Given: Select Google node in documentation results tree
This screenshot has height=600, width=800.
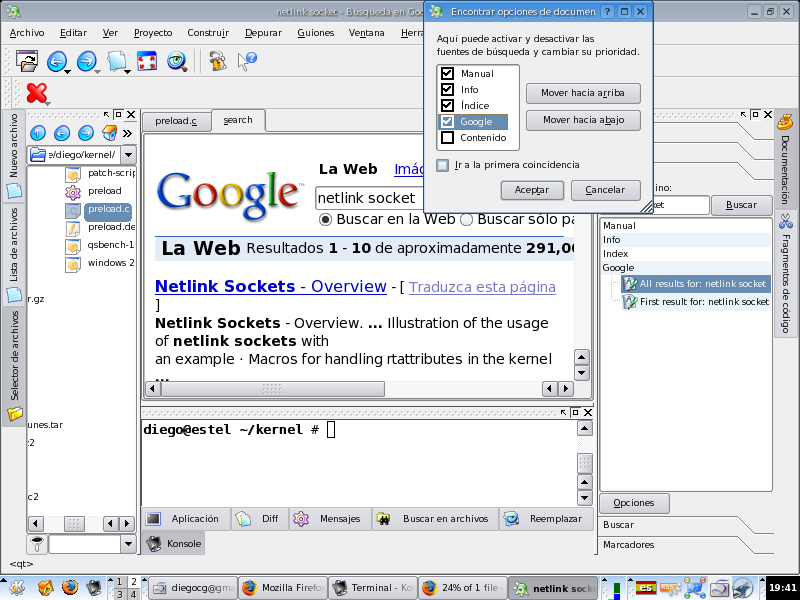Looking at the screenshot, I should (618, 268).
